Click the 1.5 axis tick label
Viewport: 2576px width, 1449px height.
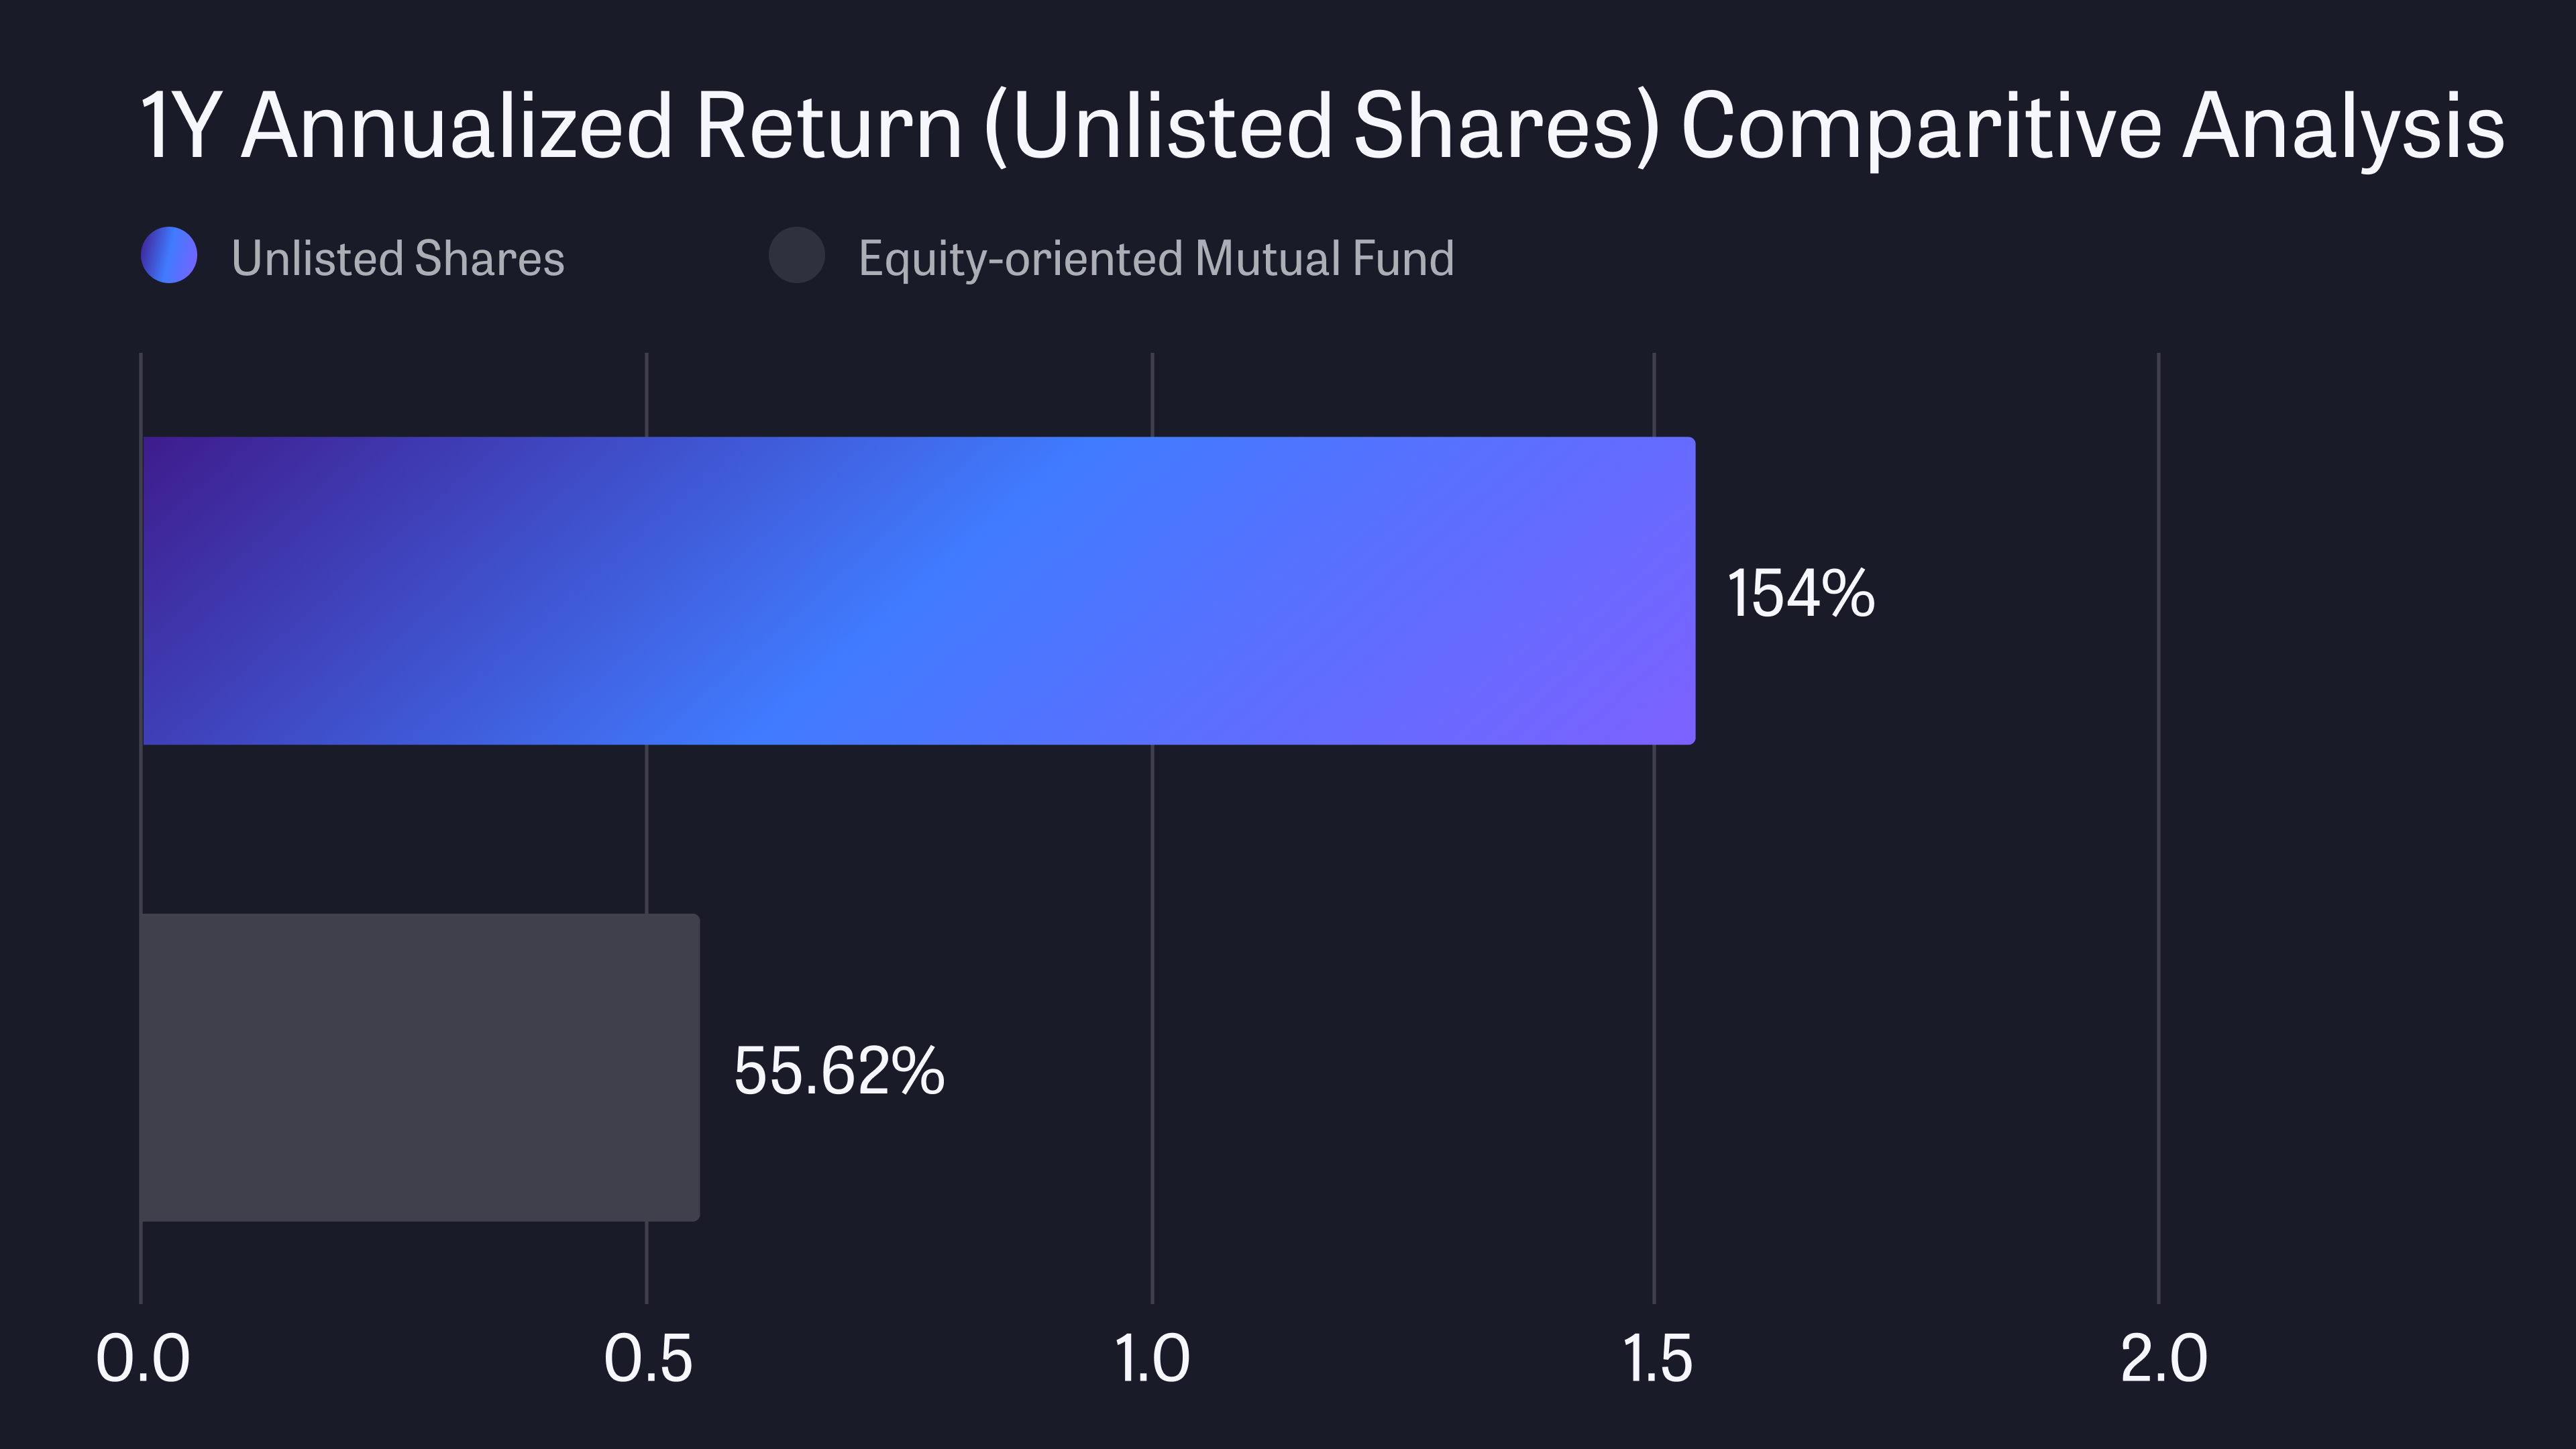tap(1656, 1358)
